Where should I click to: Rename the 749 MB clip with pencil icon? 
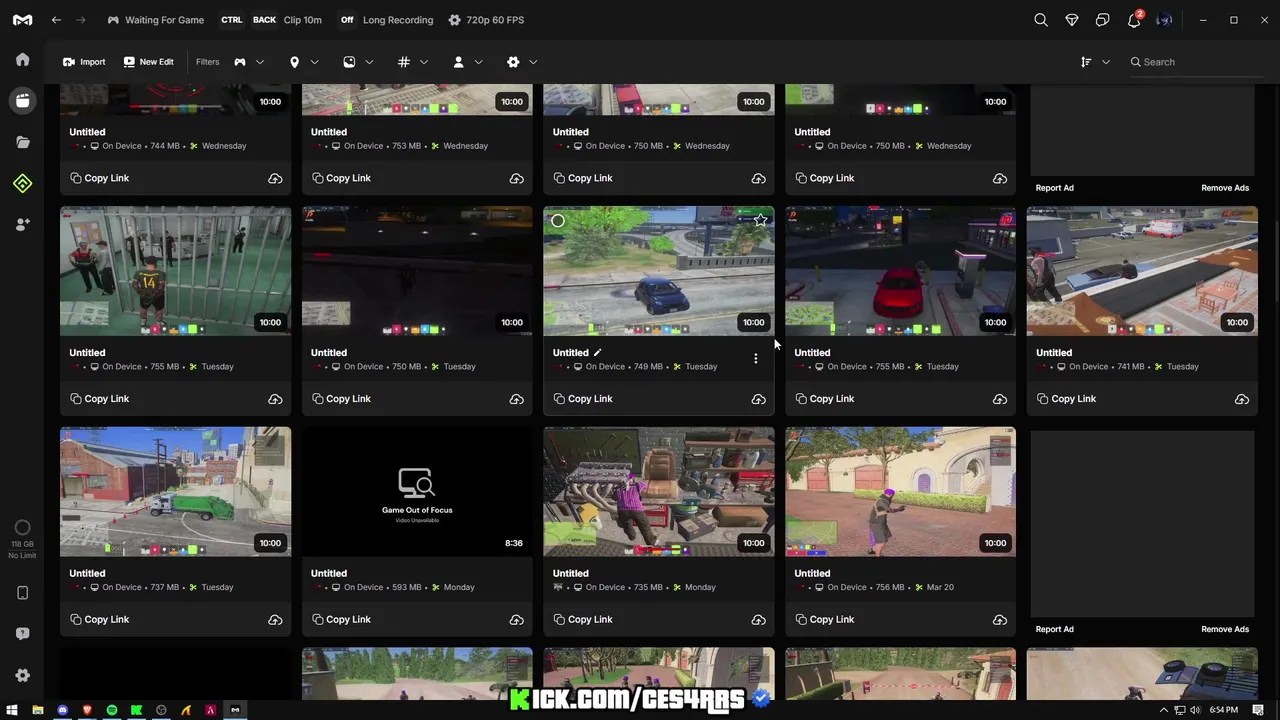(x=597, y=352)
